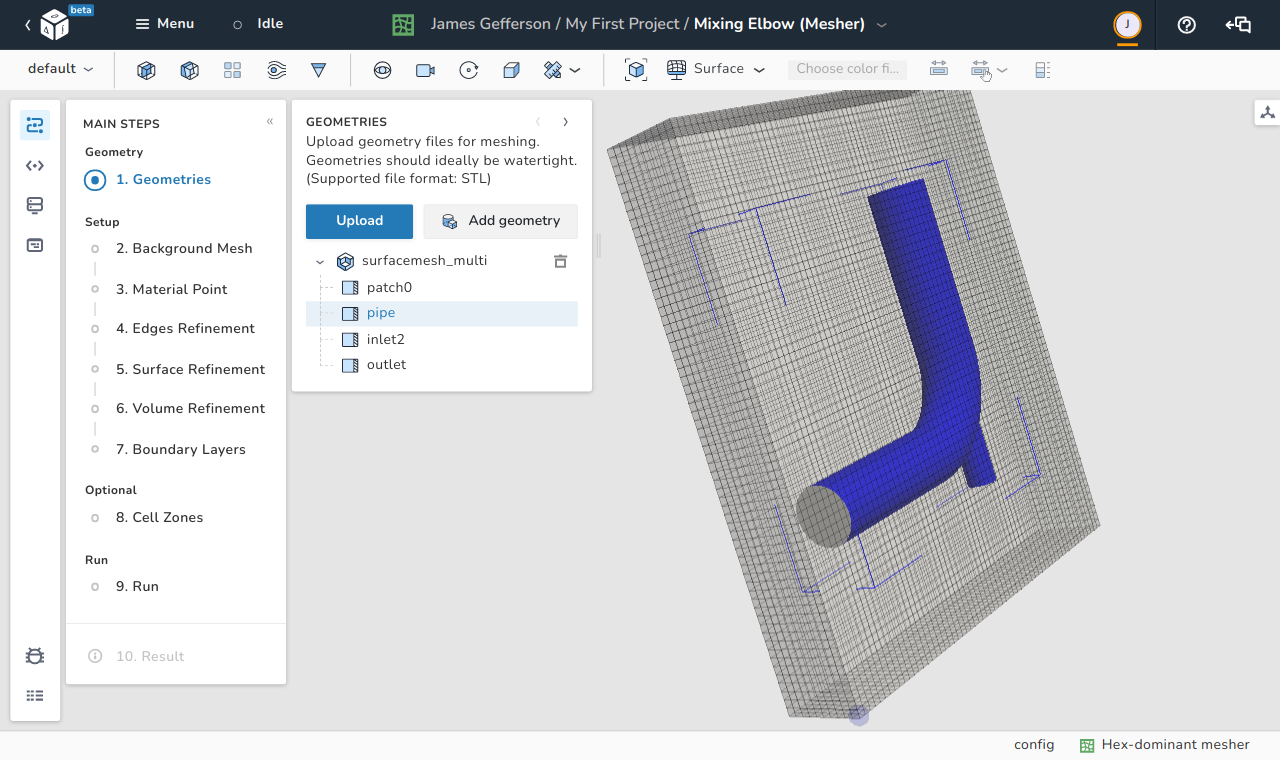Click the camera icon in the toolbar
This screenshot has height=760, width=1280.
click(x=425, y=70)
